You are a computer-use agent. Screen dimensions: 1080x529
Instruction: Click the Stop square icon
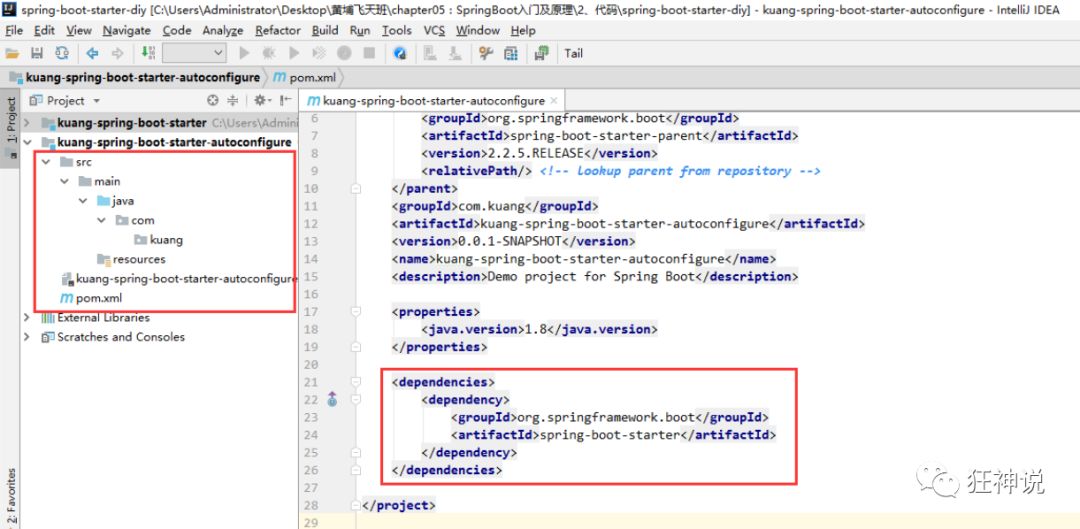pyautogui.click(x=369, y=53)
